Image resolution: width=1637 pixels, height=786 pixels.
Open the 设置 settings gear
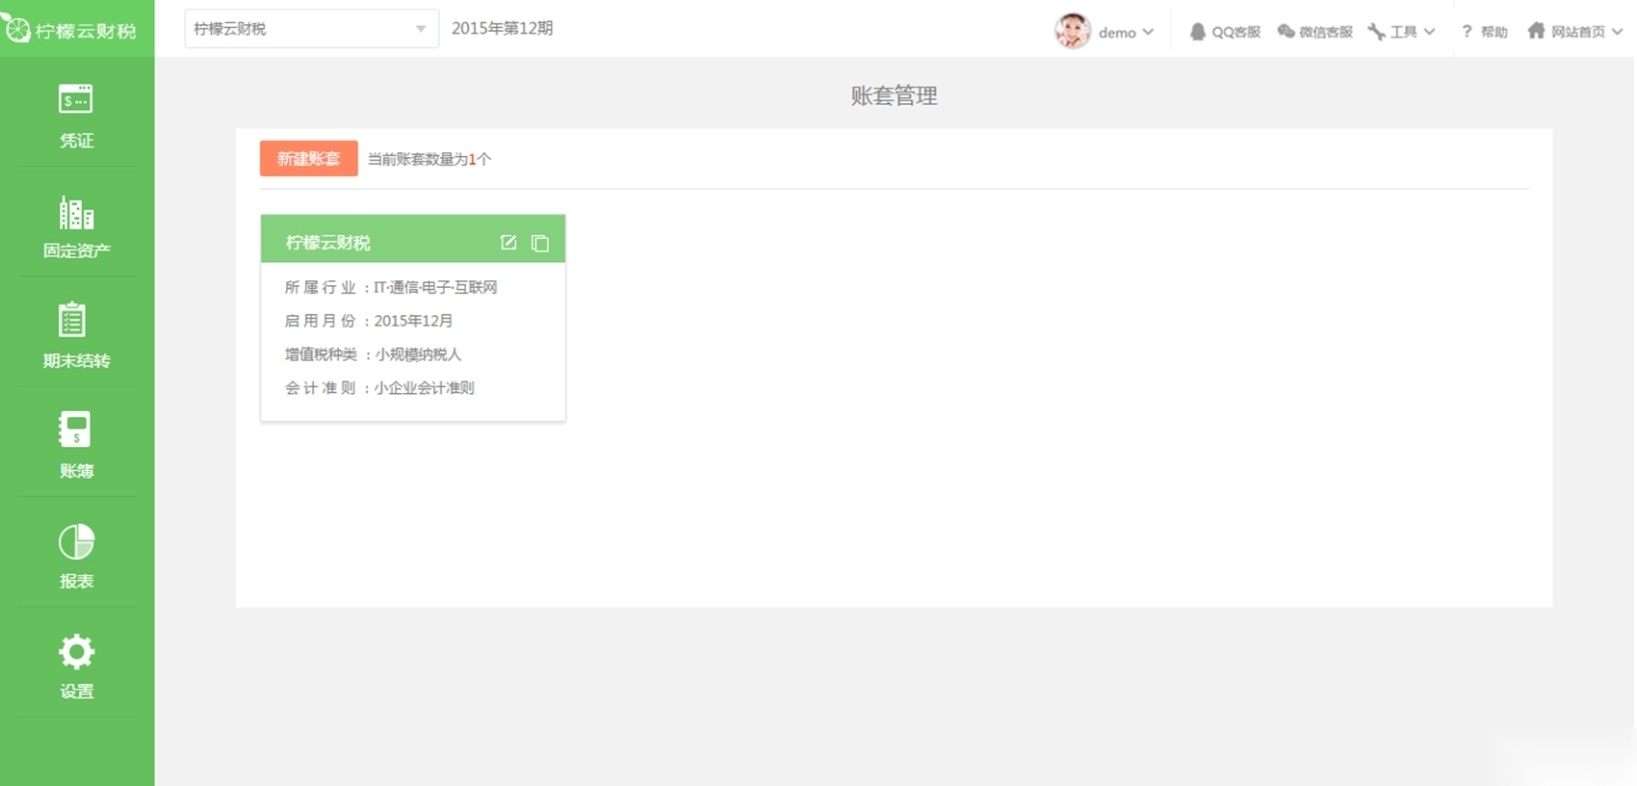(76, 666)
